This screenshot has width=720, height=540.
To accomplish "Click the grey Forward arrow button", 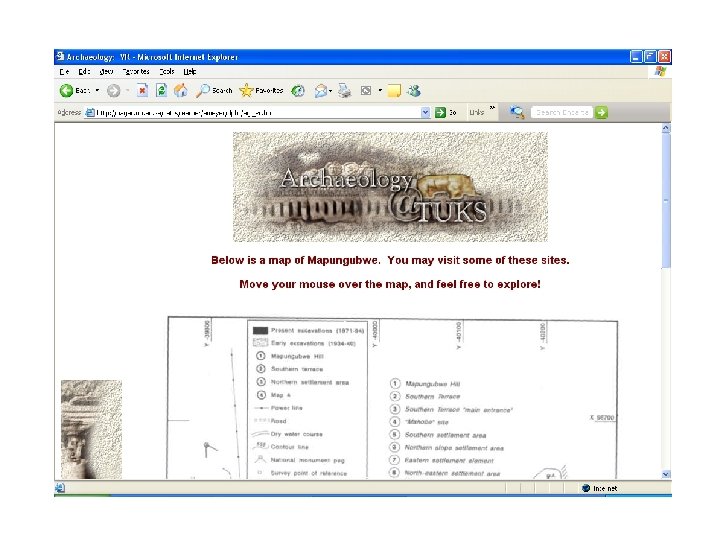I will pos(113,91).
